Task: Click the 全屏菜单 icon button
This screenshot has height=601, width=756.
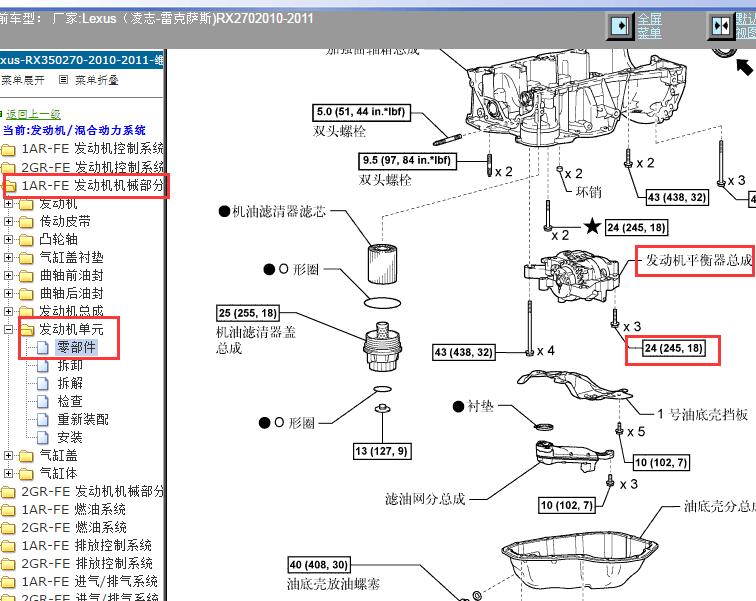Action: point(620,26)
